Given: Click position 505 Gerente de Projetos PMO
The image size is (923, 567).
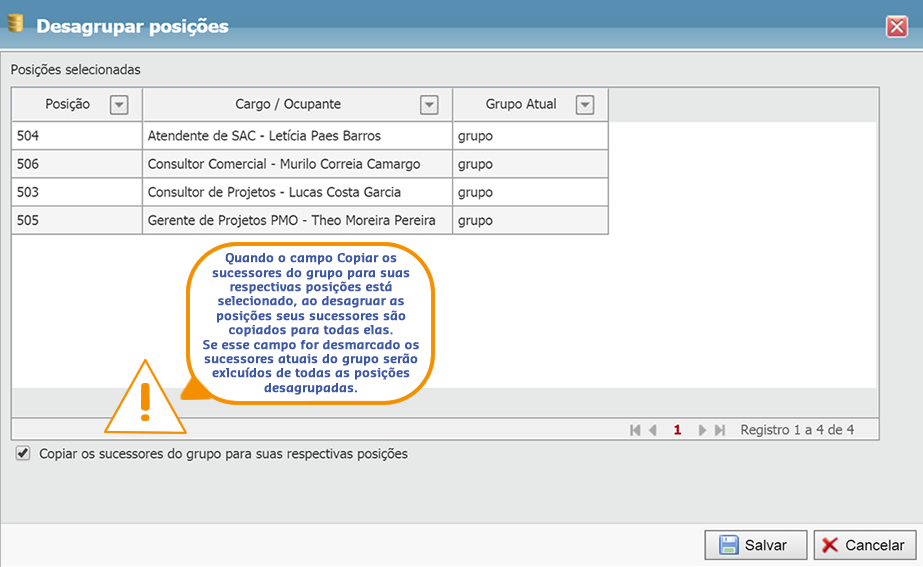Looking at the screenshot, I should [x=290, y=220].
